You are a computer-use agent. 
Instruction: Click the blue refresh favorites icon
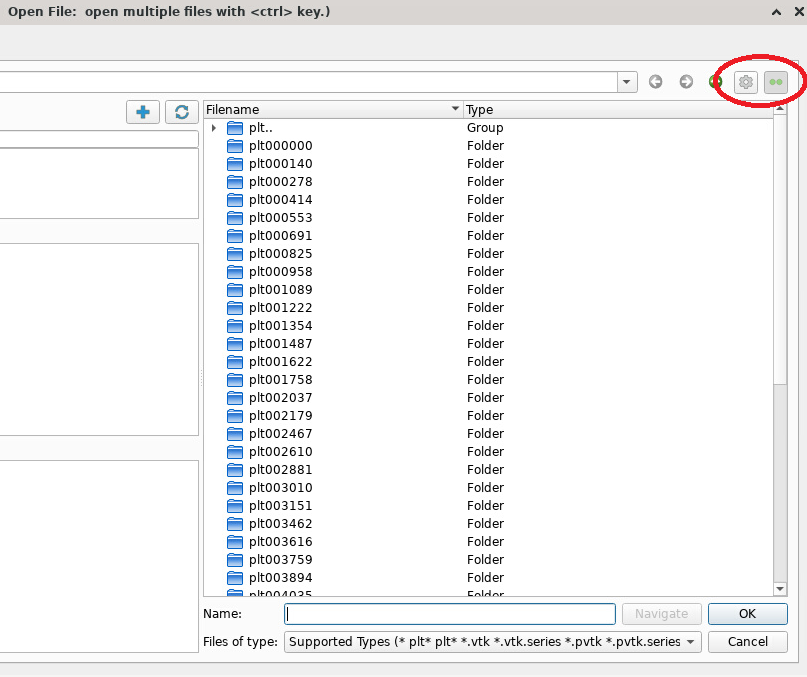181,112
